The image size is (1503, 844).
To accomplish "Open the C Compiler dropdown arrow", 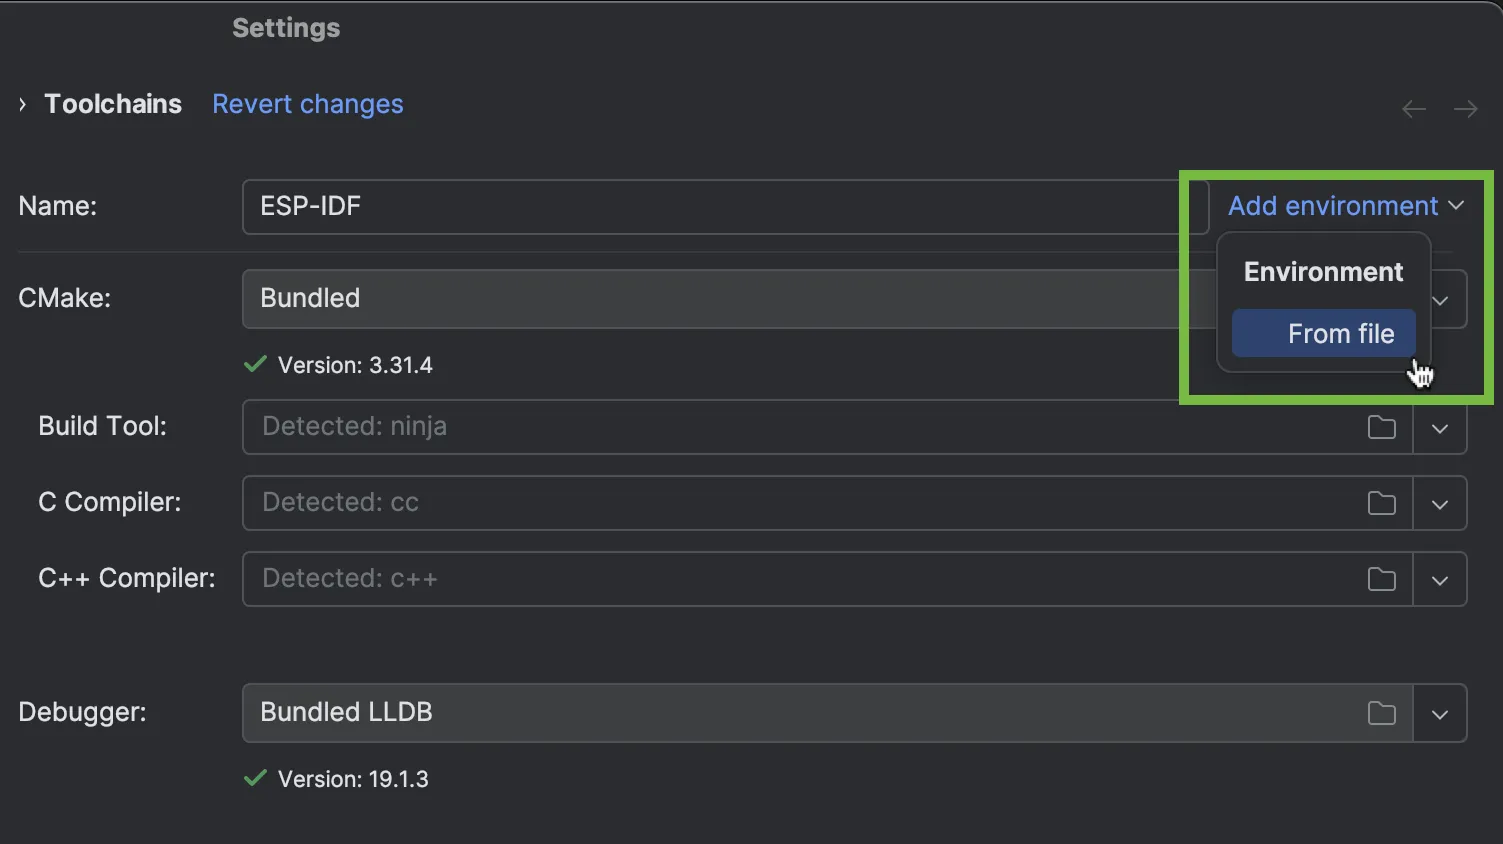I will point(1439,504).
